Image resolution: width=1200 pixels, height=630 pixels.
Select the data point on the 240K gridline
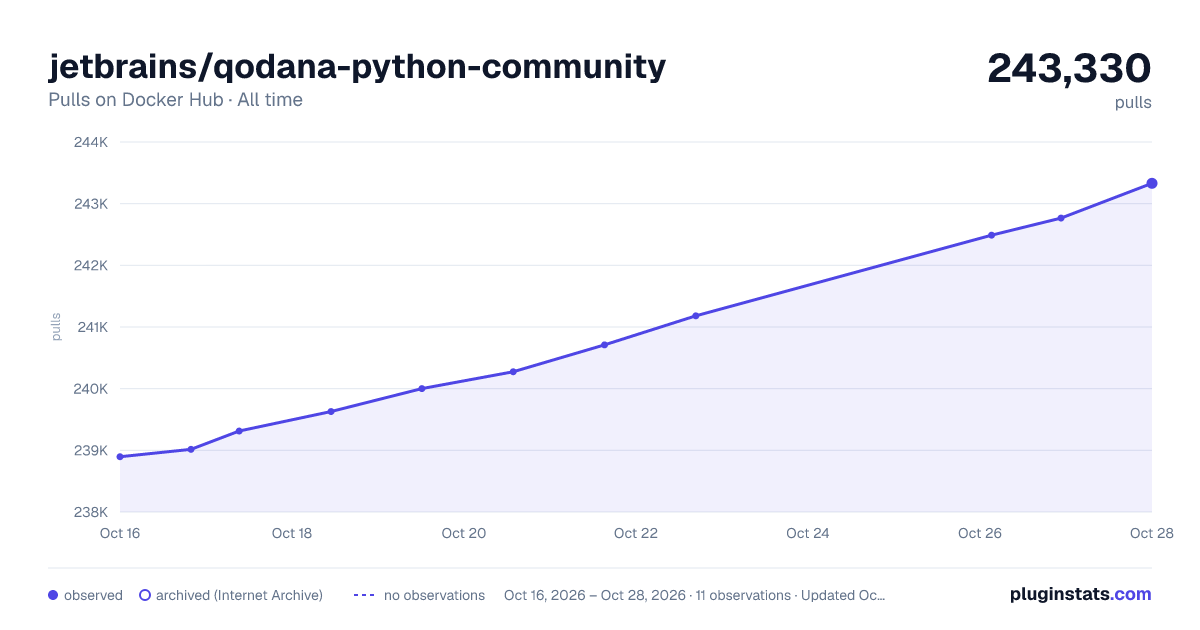click(x=422, y=388)
